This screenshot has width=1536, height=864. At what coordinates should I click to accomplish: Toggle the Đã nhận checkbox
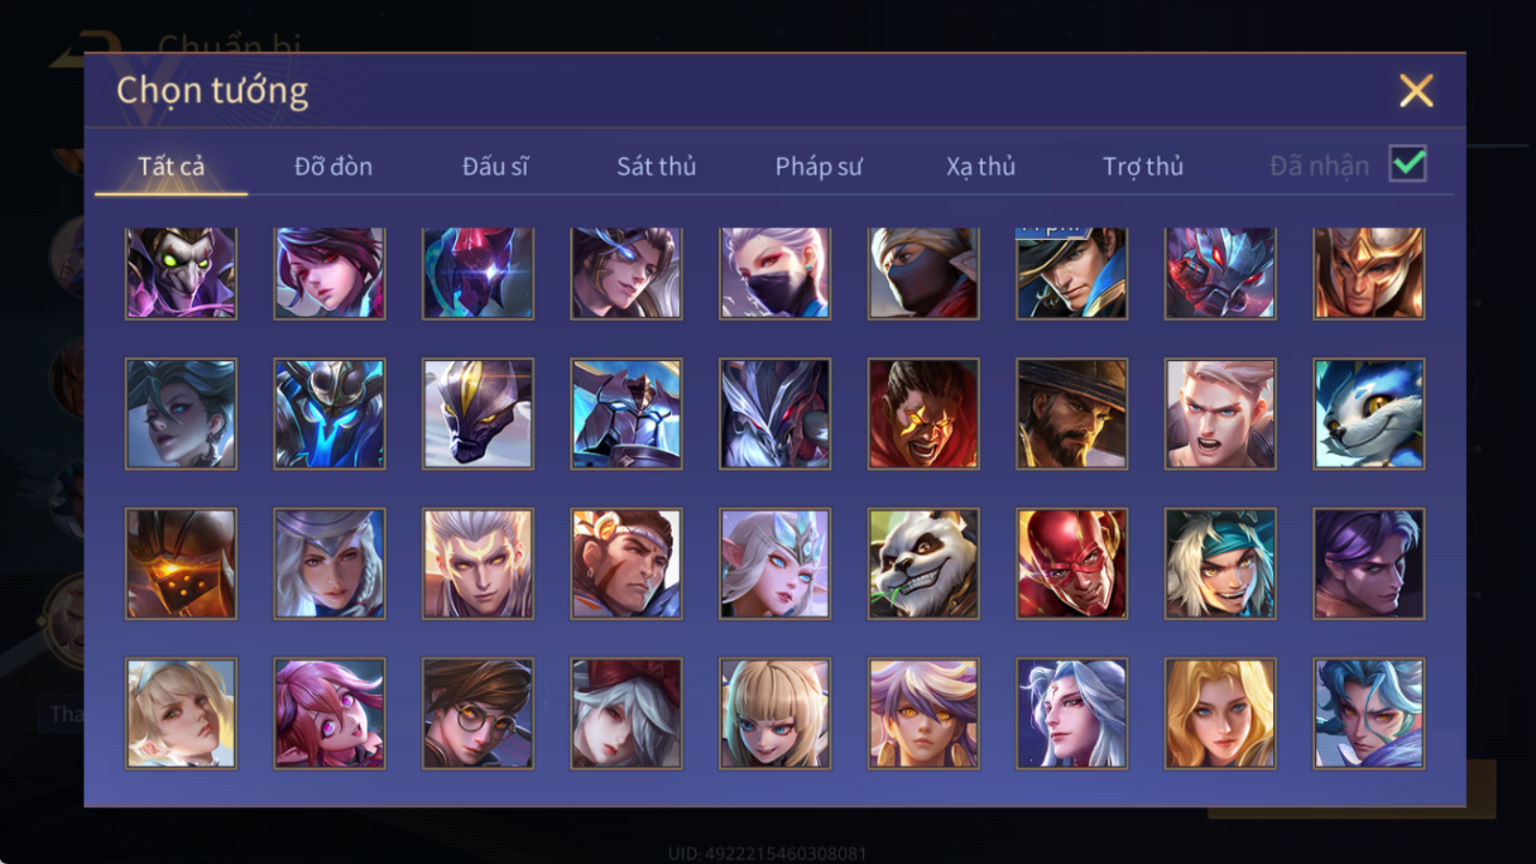coord(1407,163)
